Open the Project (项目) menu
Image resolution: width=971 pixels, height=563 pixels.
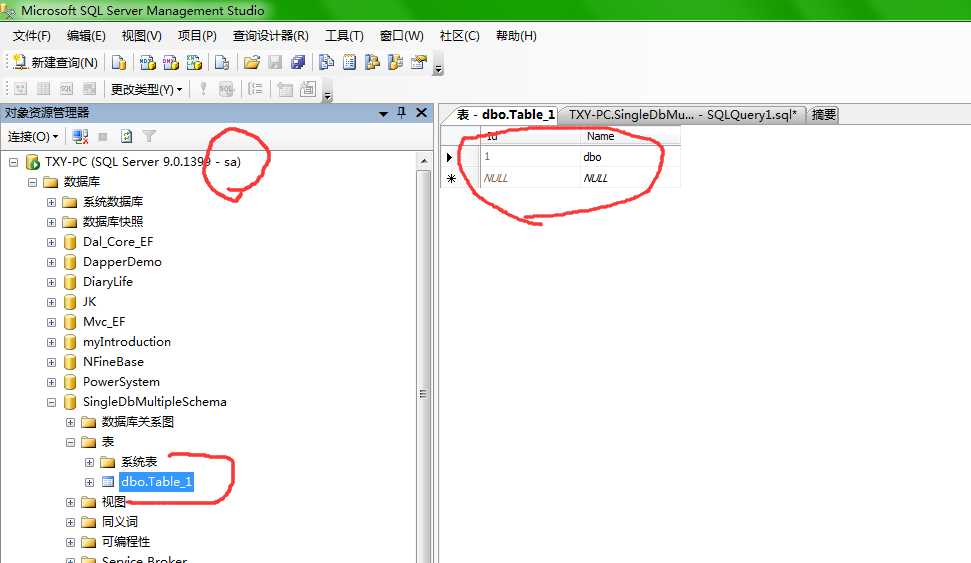coord(198,36)
